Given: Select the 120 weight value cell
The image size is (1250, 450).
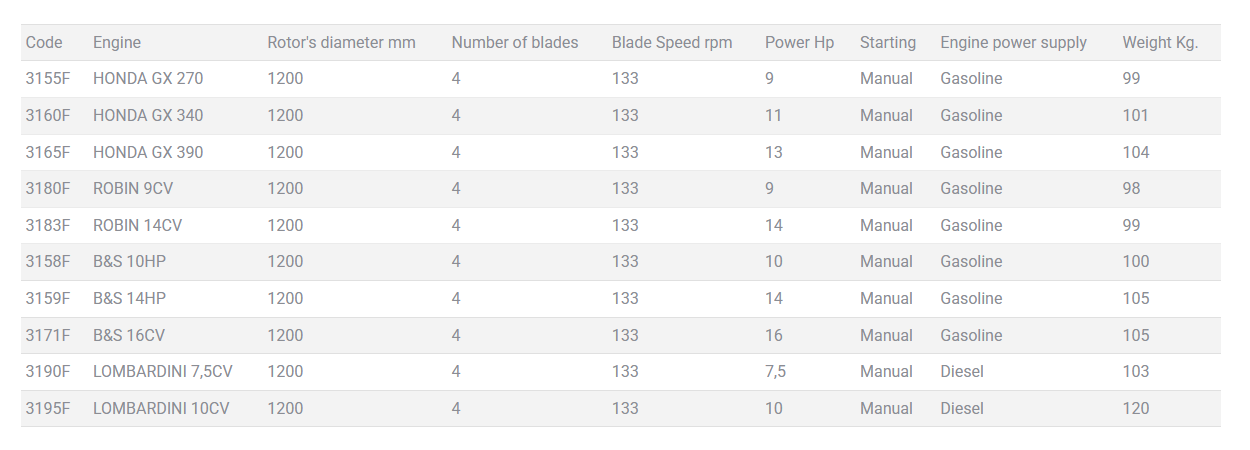Looking at the screenshot, I should (x=1136, y=409).
